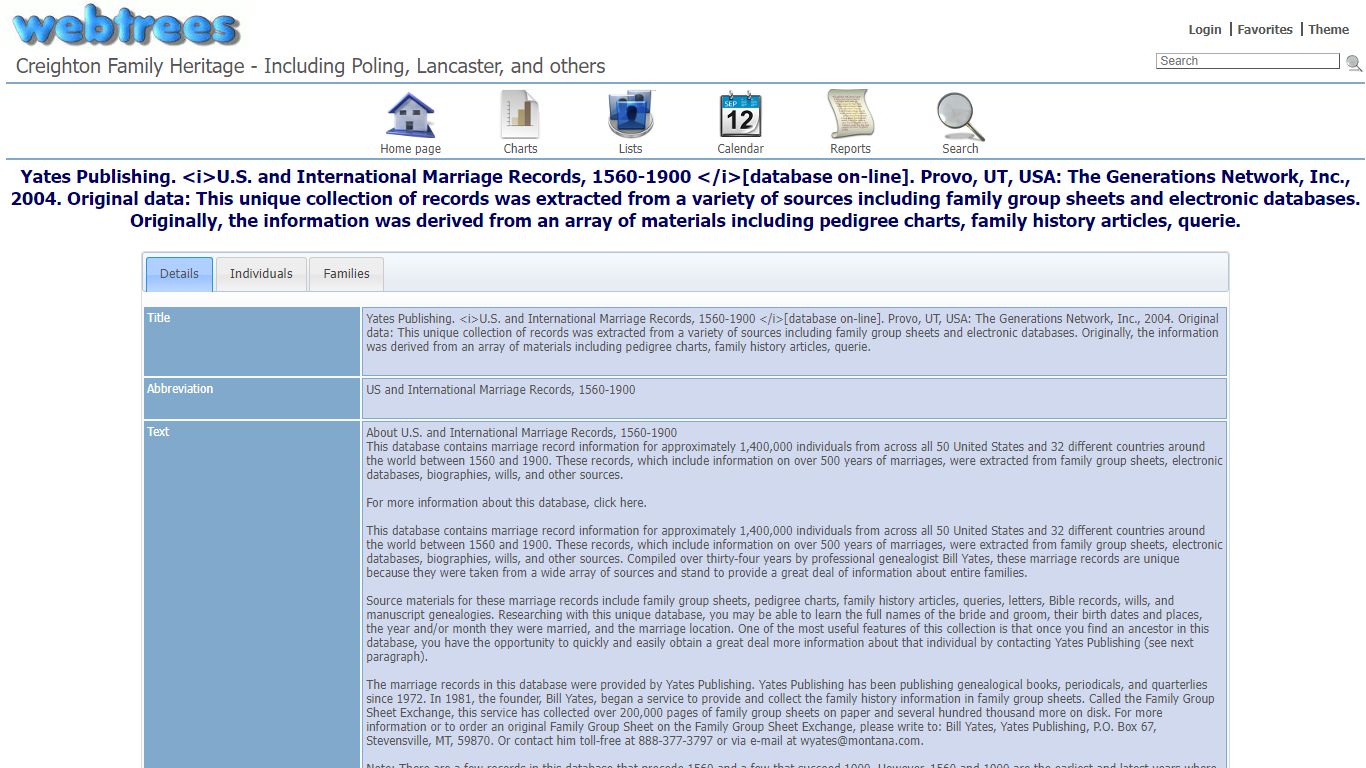Click the Login link
The image size is (1366, 768).
[1204, 30]
